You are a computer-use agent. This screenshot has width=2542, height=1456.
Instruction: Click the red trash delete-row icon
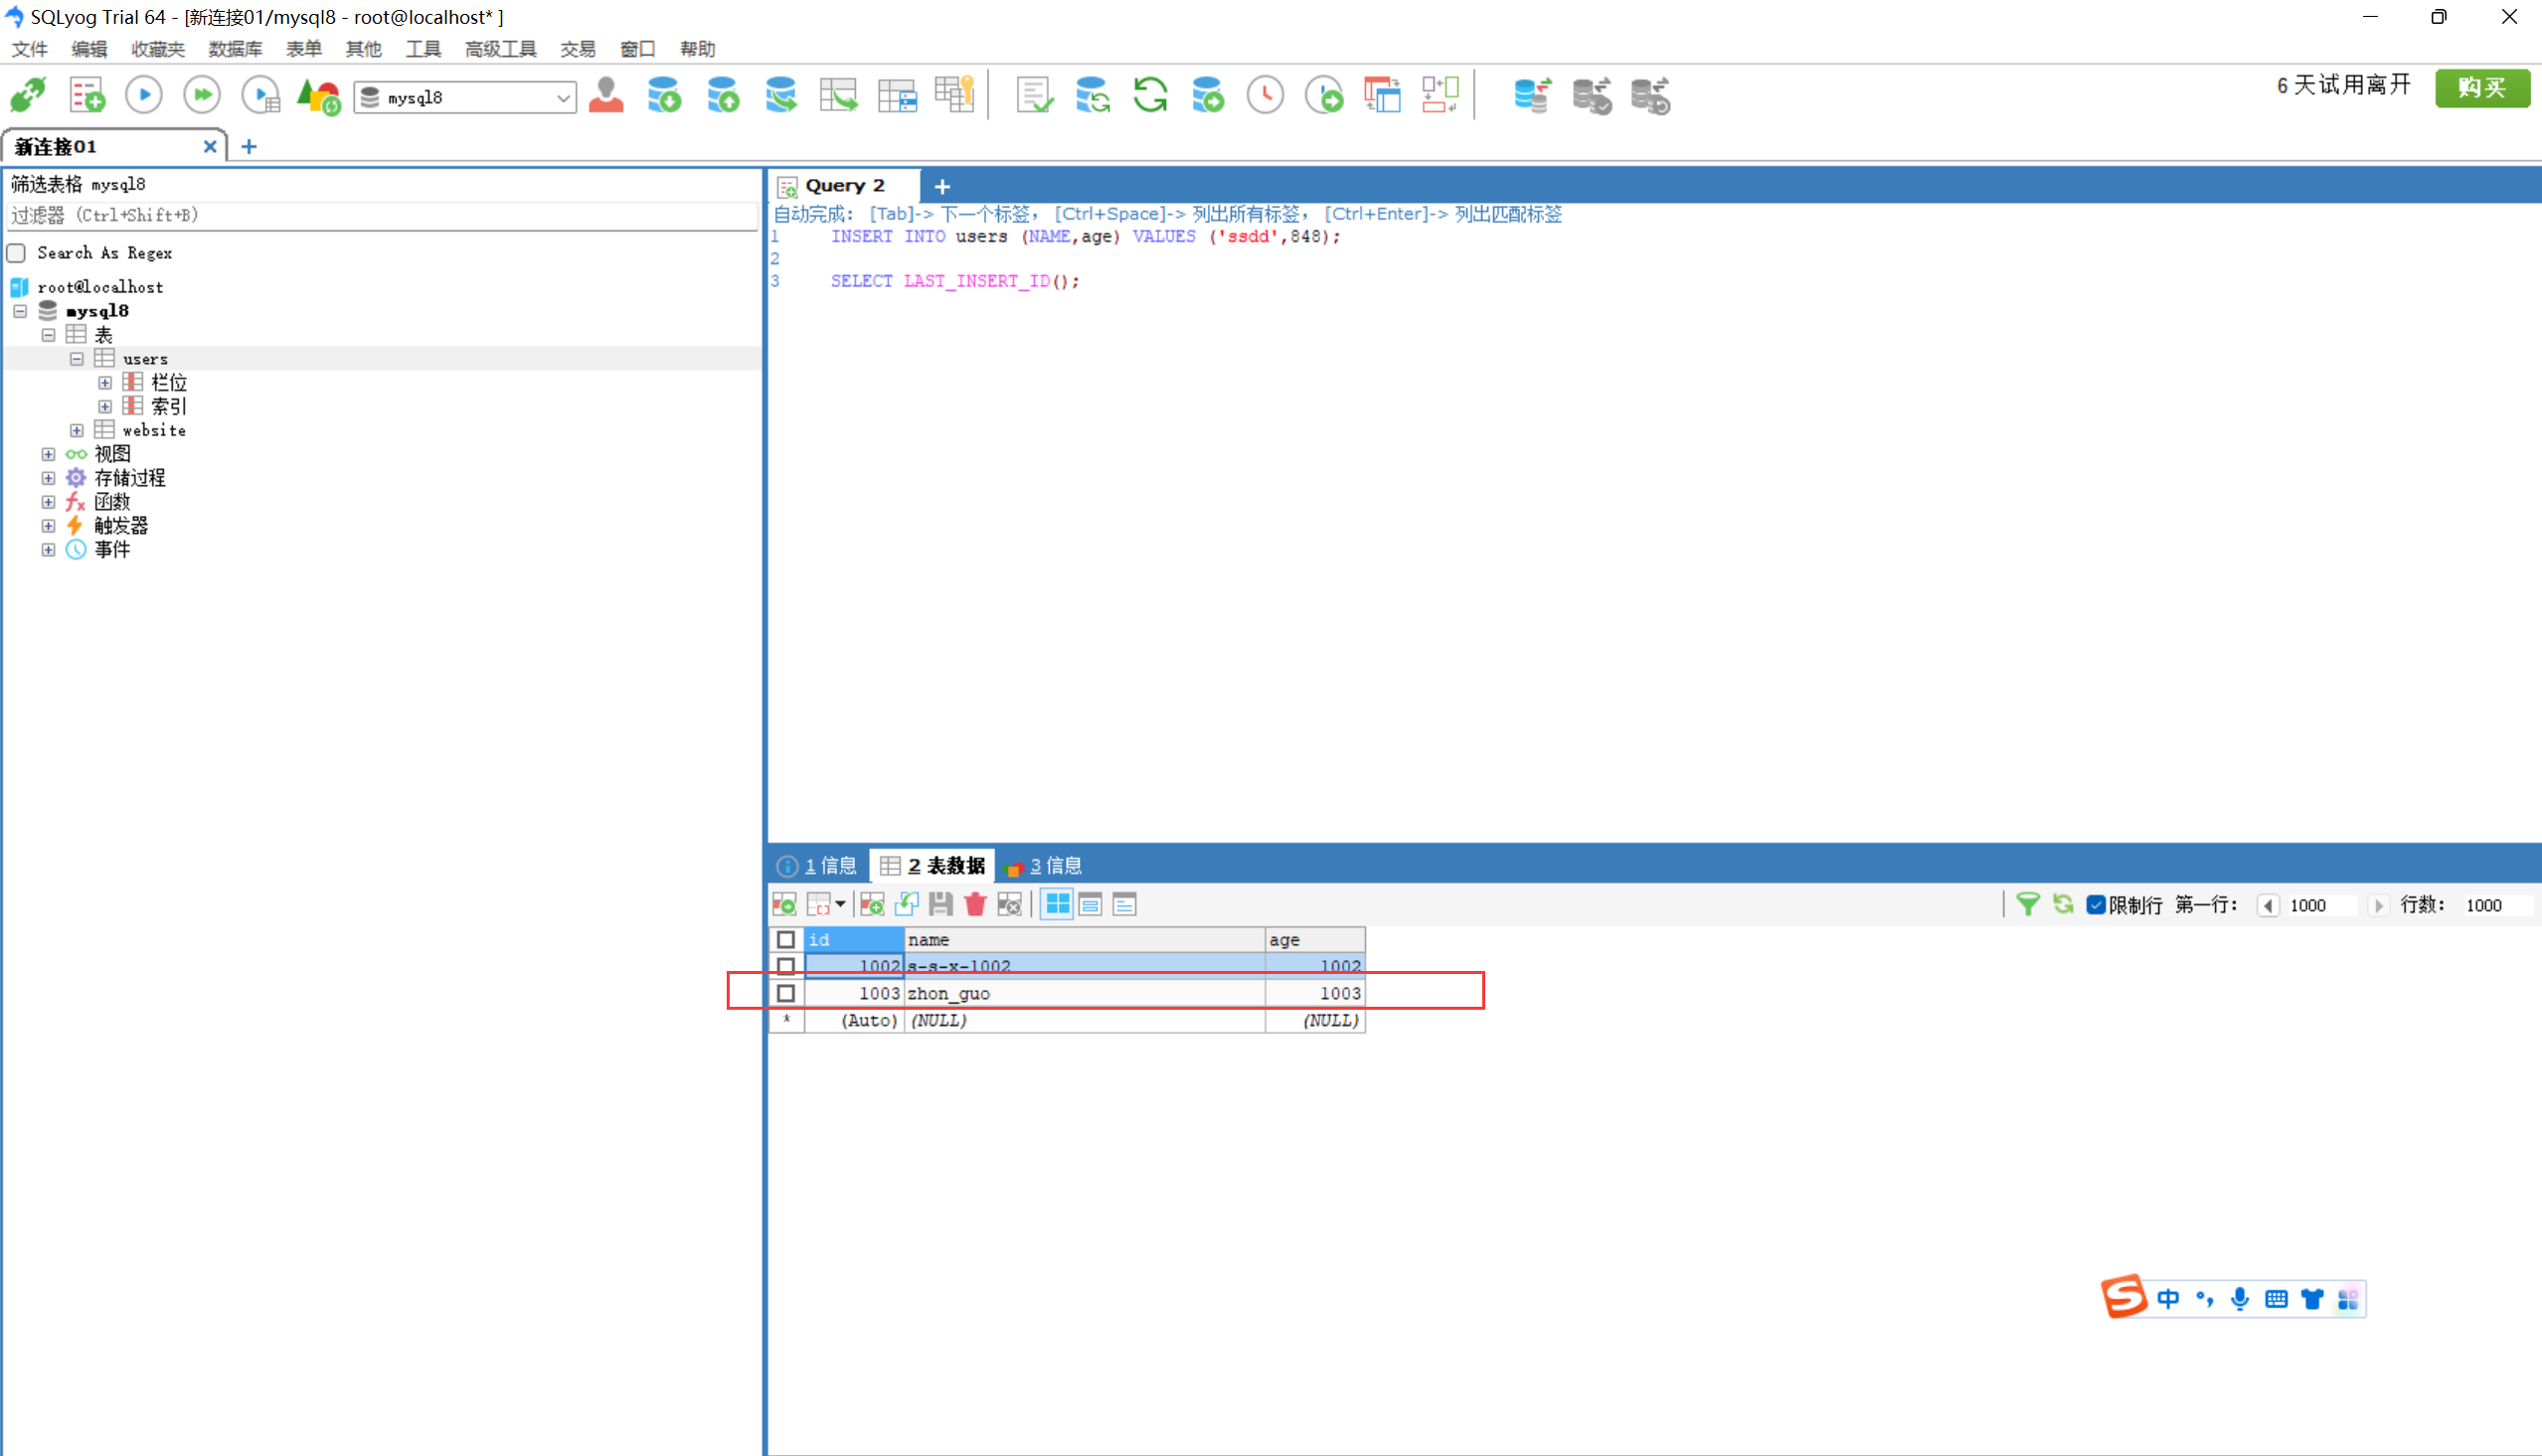[975, 905]
